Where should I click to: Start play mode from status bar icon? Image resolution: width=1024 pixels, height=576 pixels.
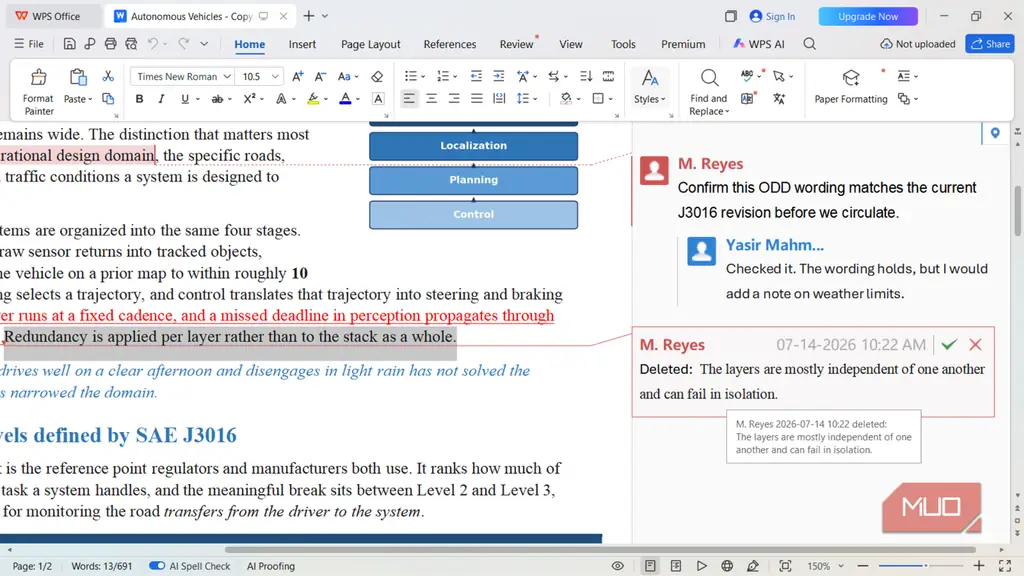click(x=701, y=566)
